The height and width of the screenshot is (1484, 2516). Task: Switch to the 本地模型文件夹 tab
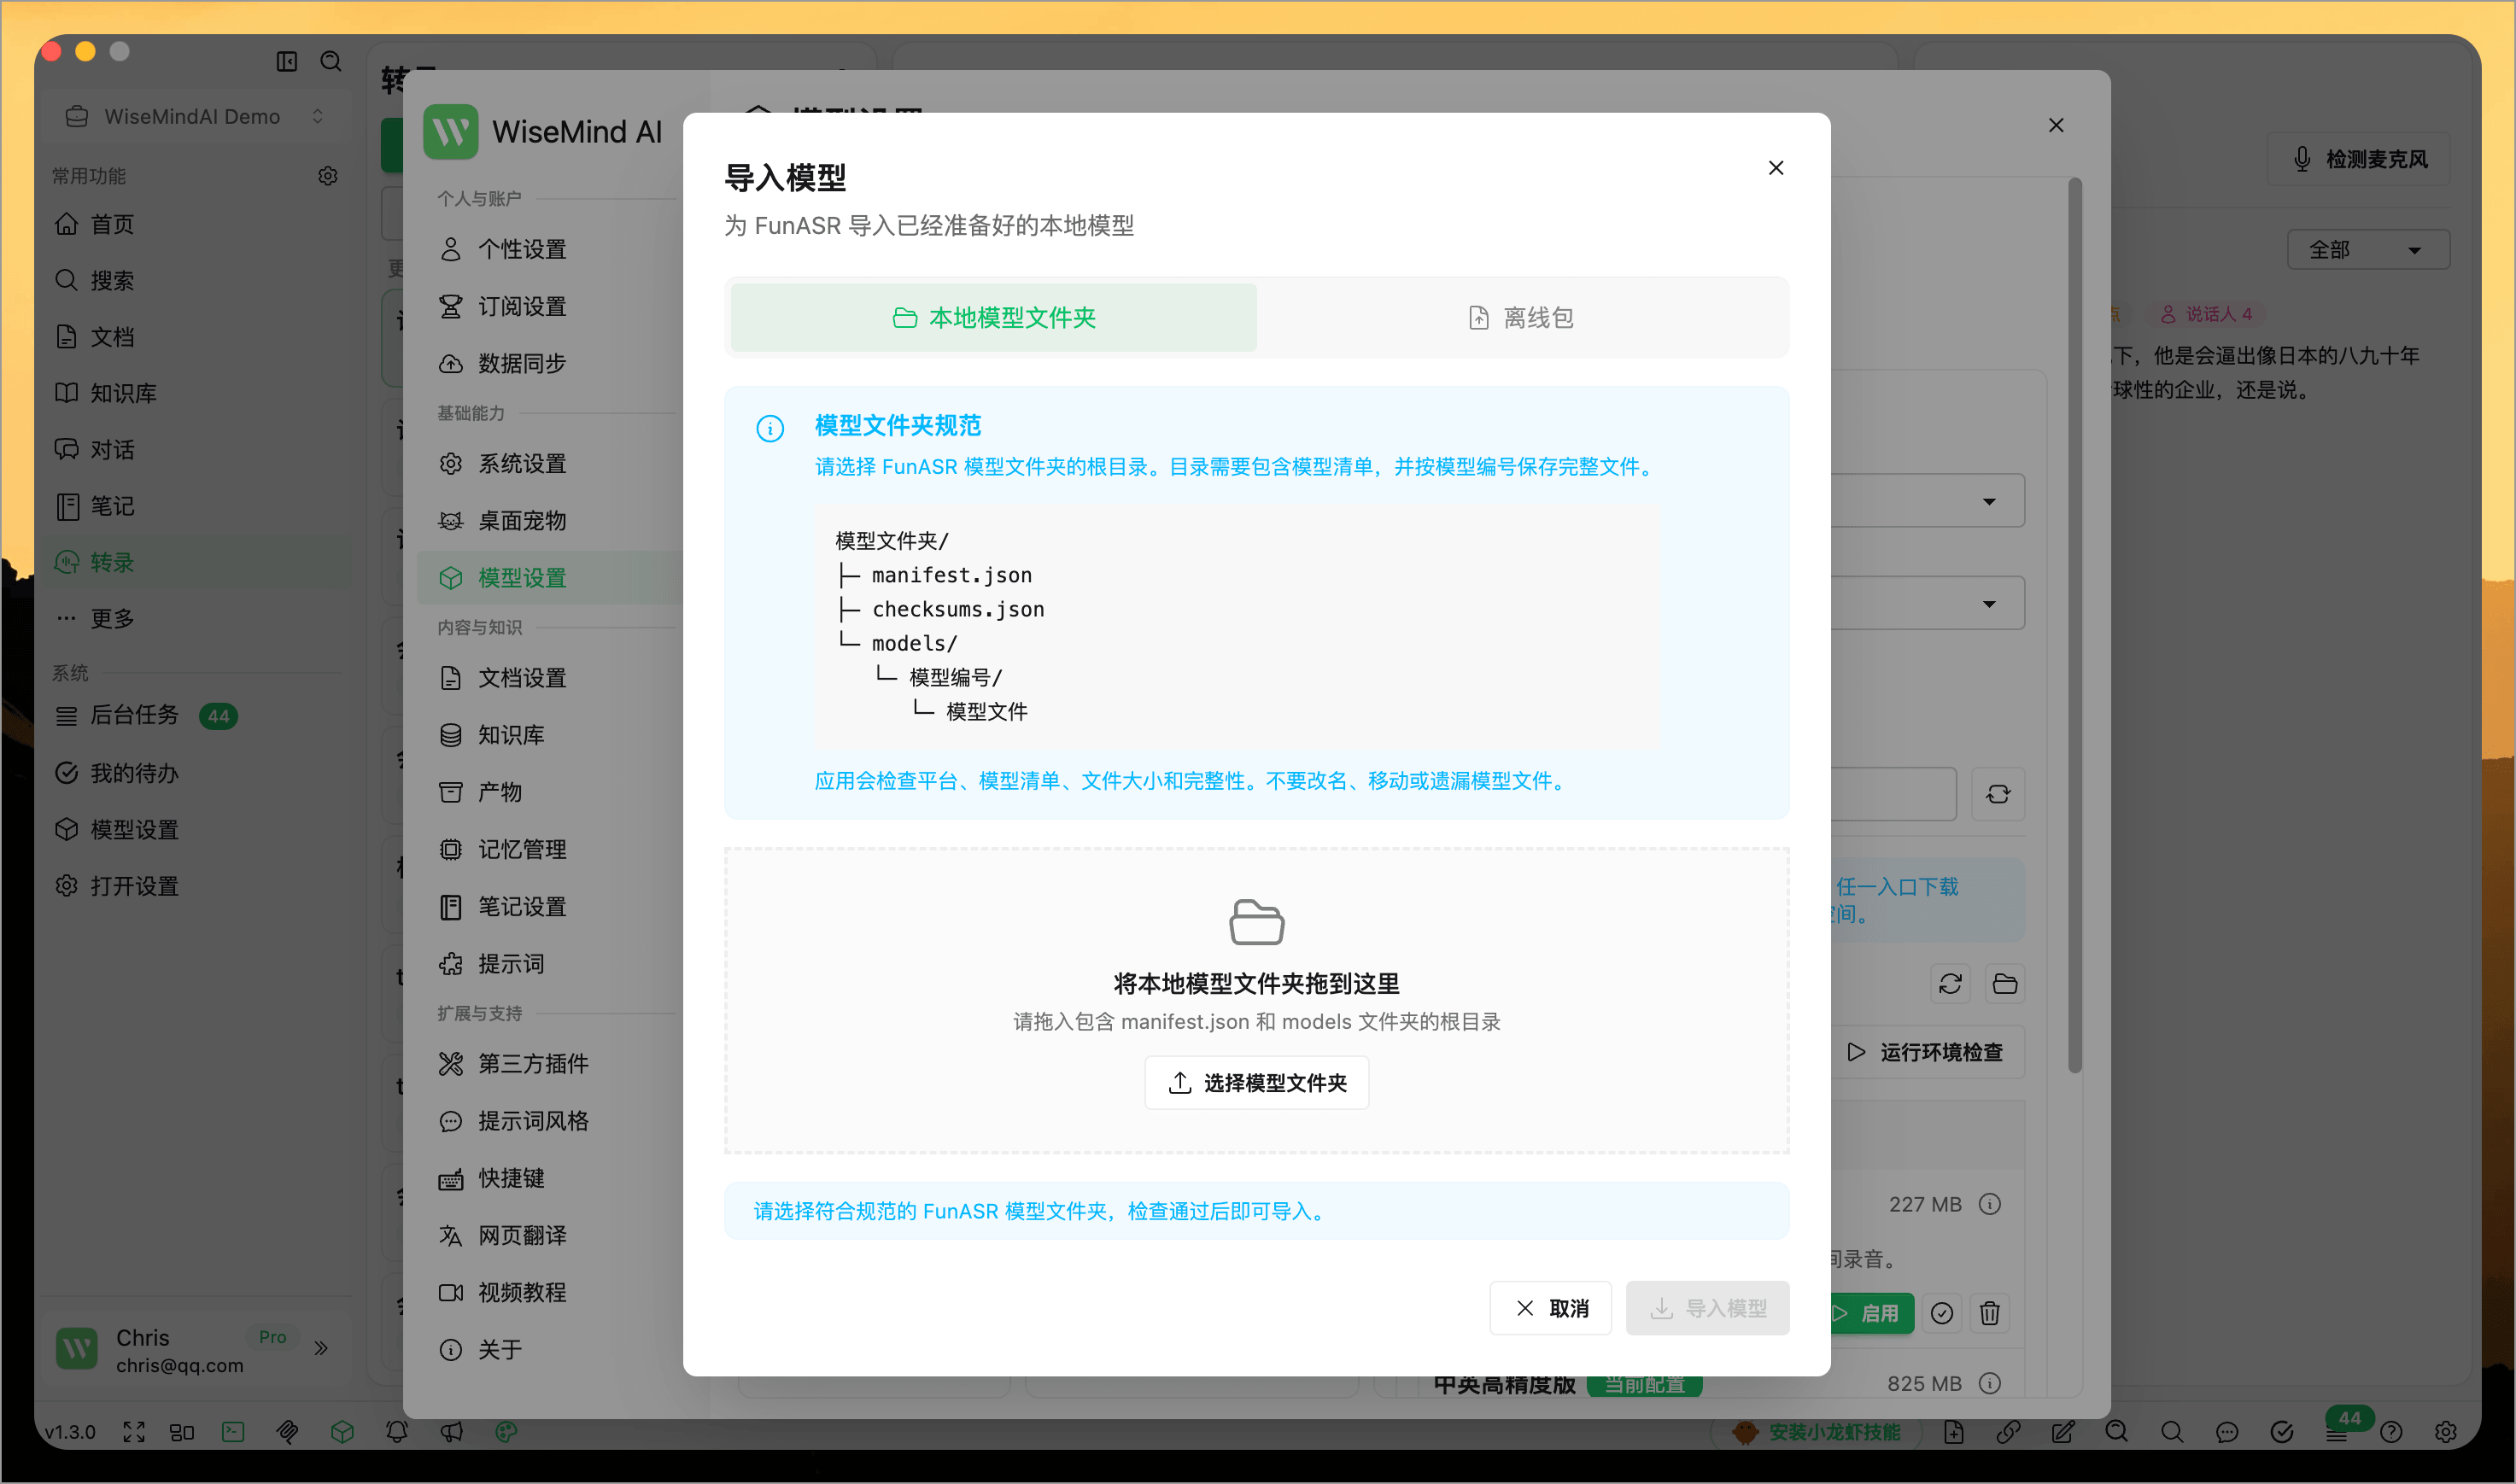(993, 318)
